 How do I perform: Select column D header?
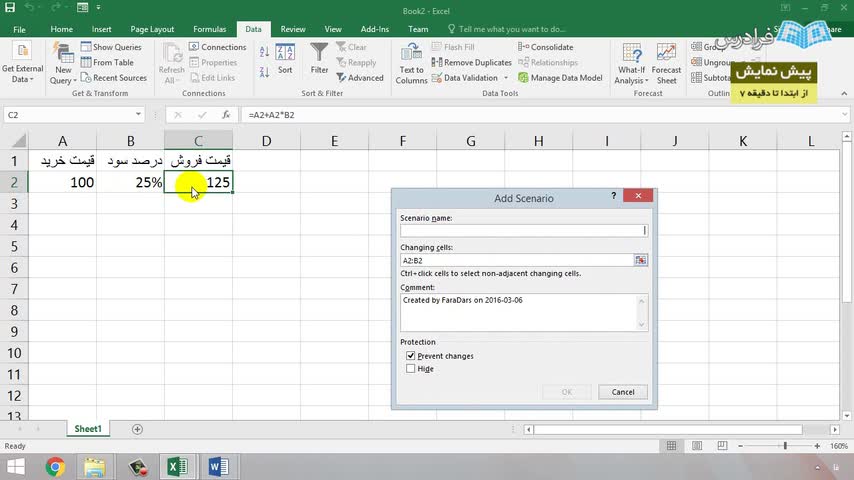(x=266, y=141)
